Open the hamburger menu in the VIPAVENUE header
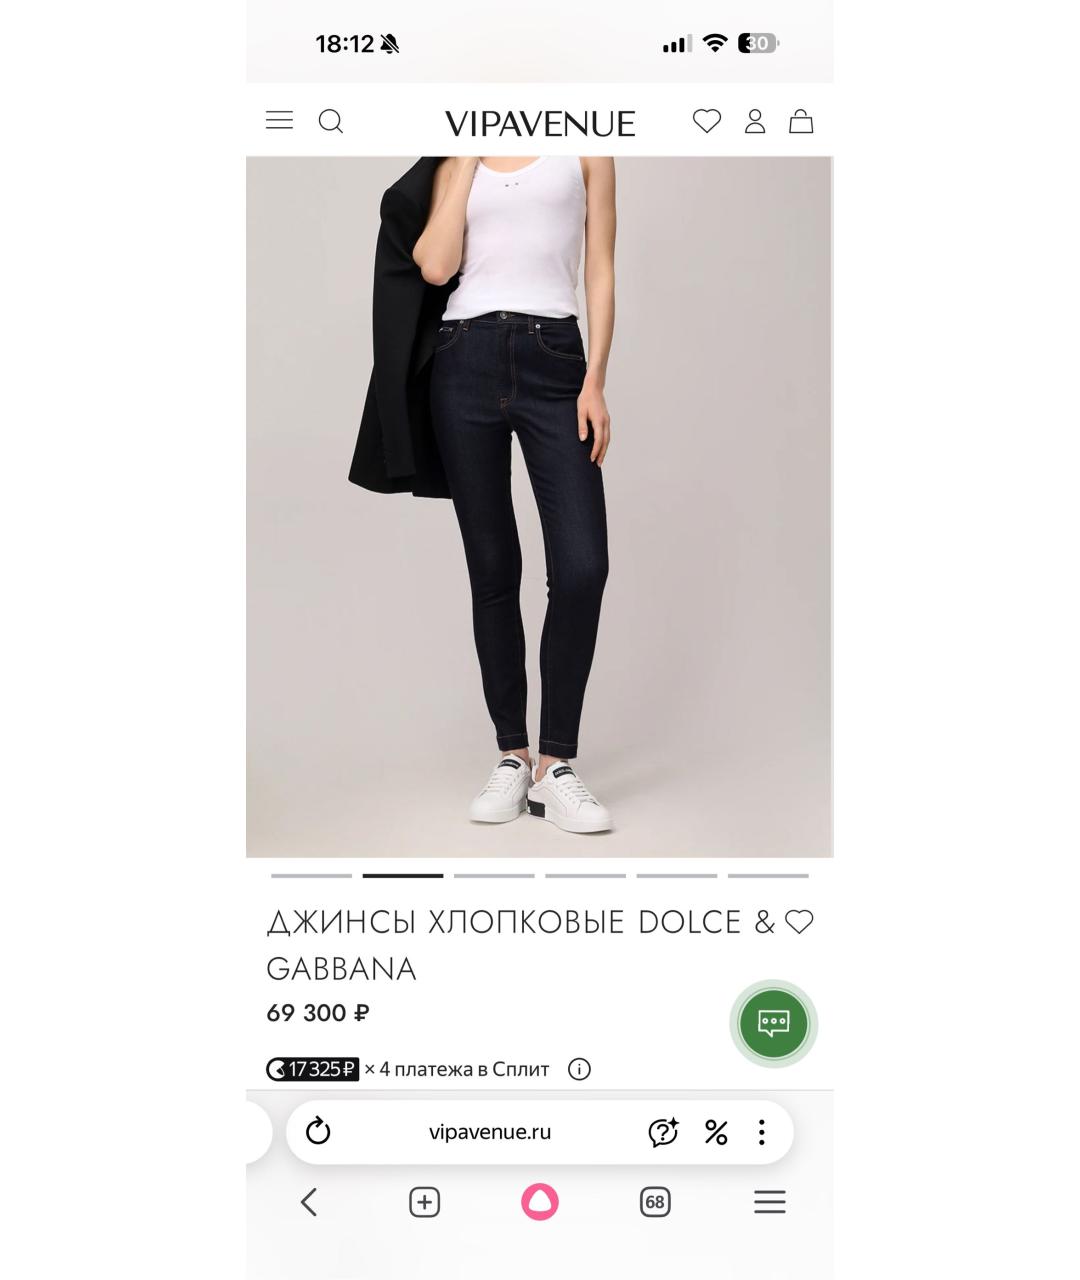 [x=279, y=121]
